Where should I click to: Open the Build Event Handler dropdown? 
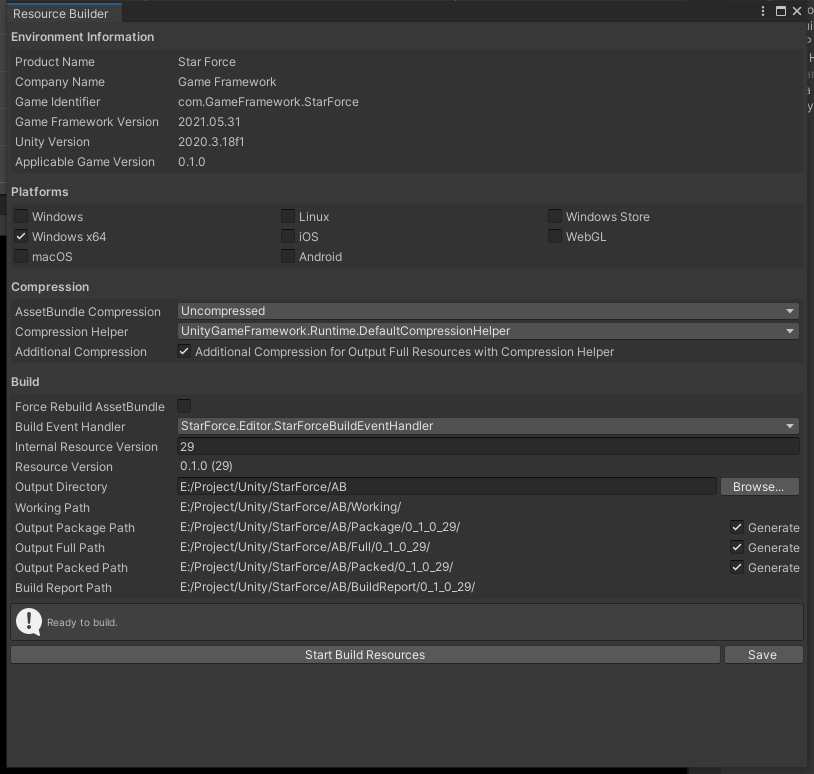tap(488, 426)
